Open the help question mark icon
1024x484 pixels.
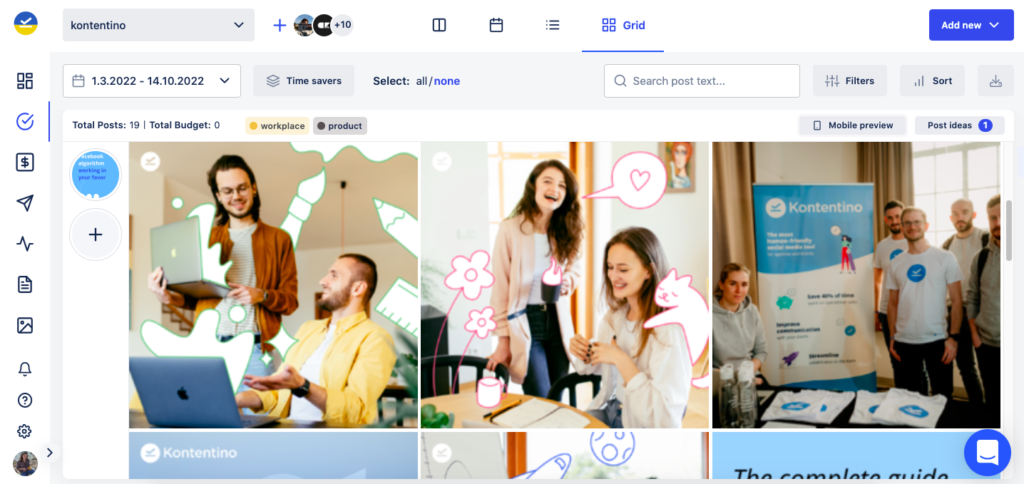pyautogui.click(x=25, y=400)
